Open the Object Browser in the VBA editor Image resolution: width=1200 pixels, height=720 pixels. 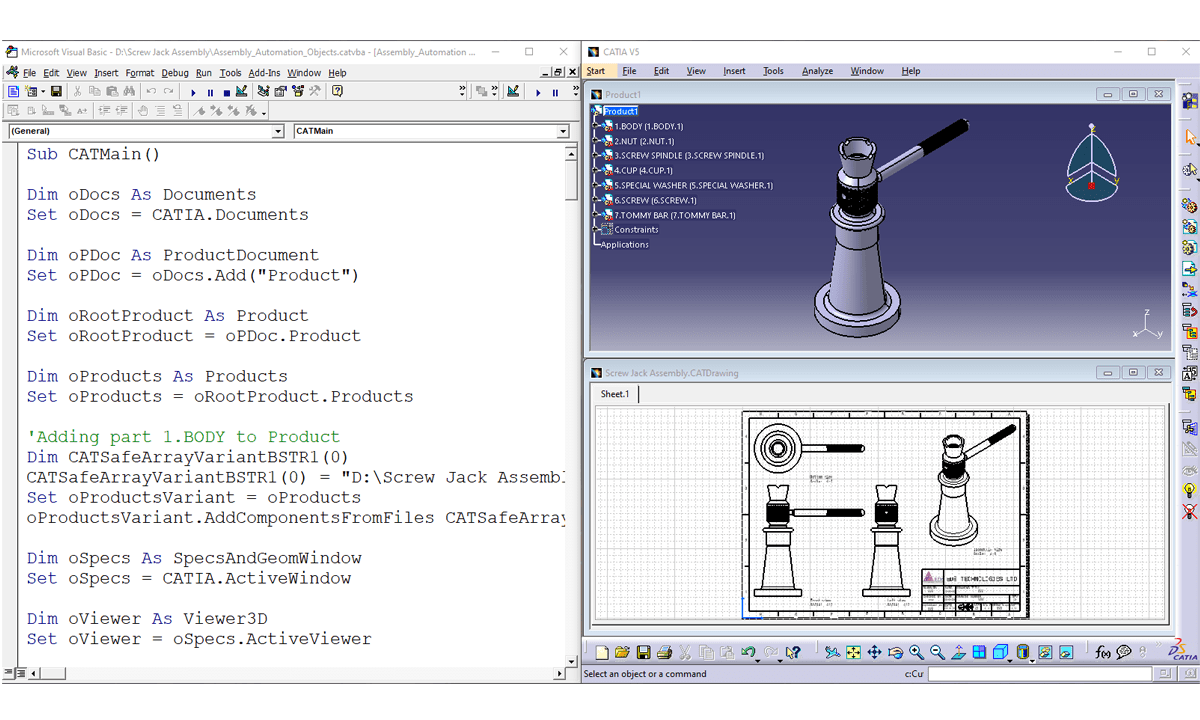click(298, 91)
